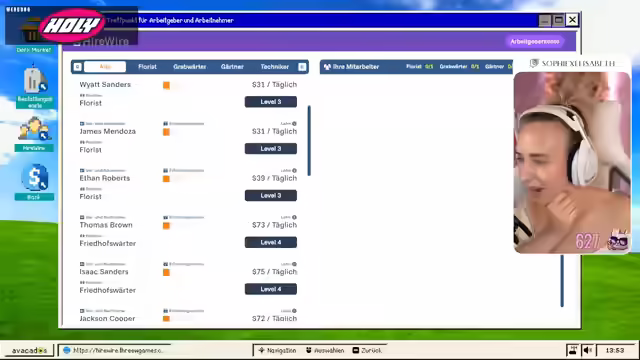Select candidate name James Mendoza

[x=107, y=131]
